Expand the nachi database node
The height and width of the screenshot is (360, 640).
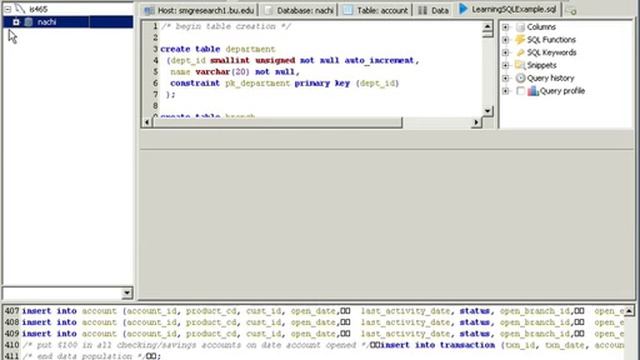[16, 22]
